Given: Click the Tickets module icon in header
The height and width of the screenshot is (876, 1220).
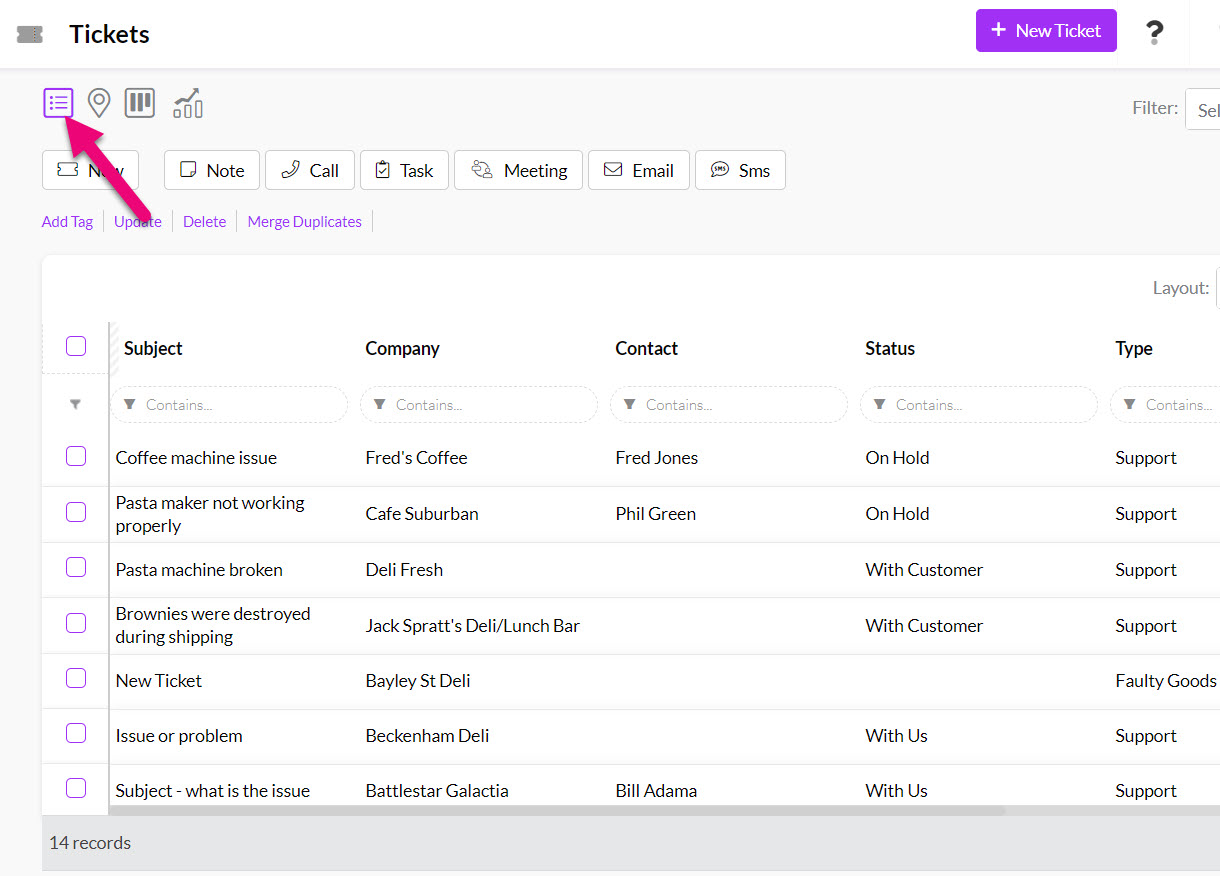Looking at the screenshot, I should [30, 35].
